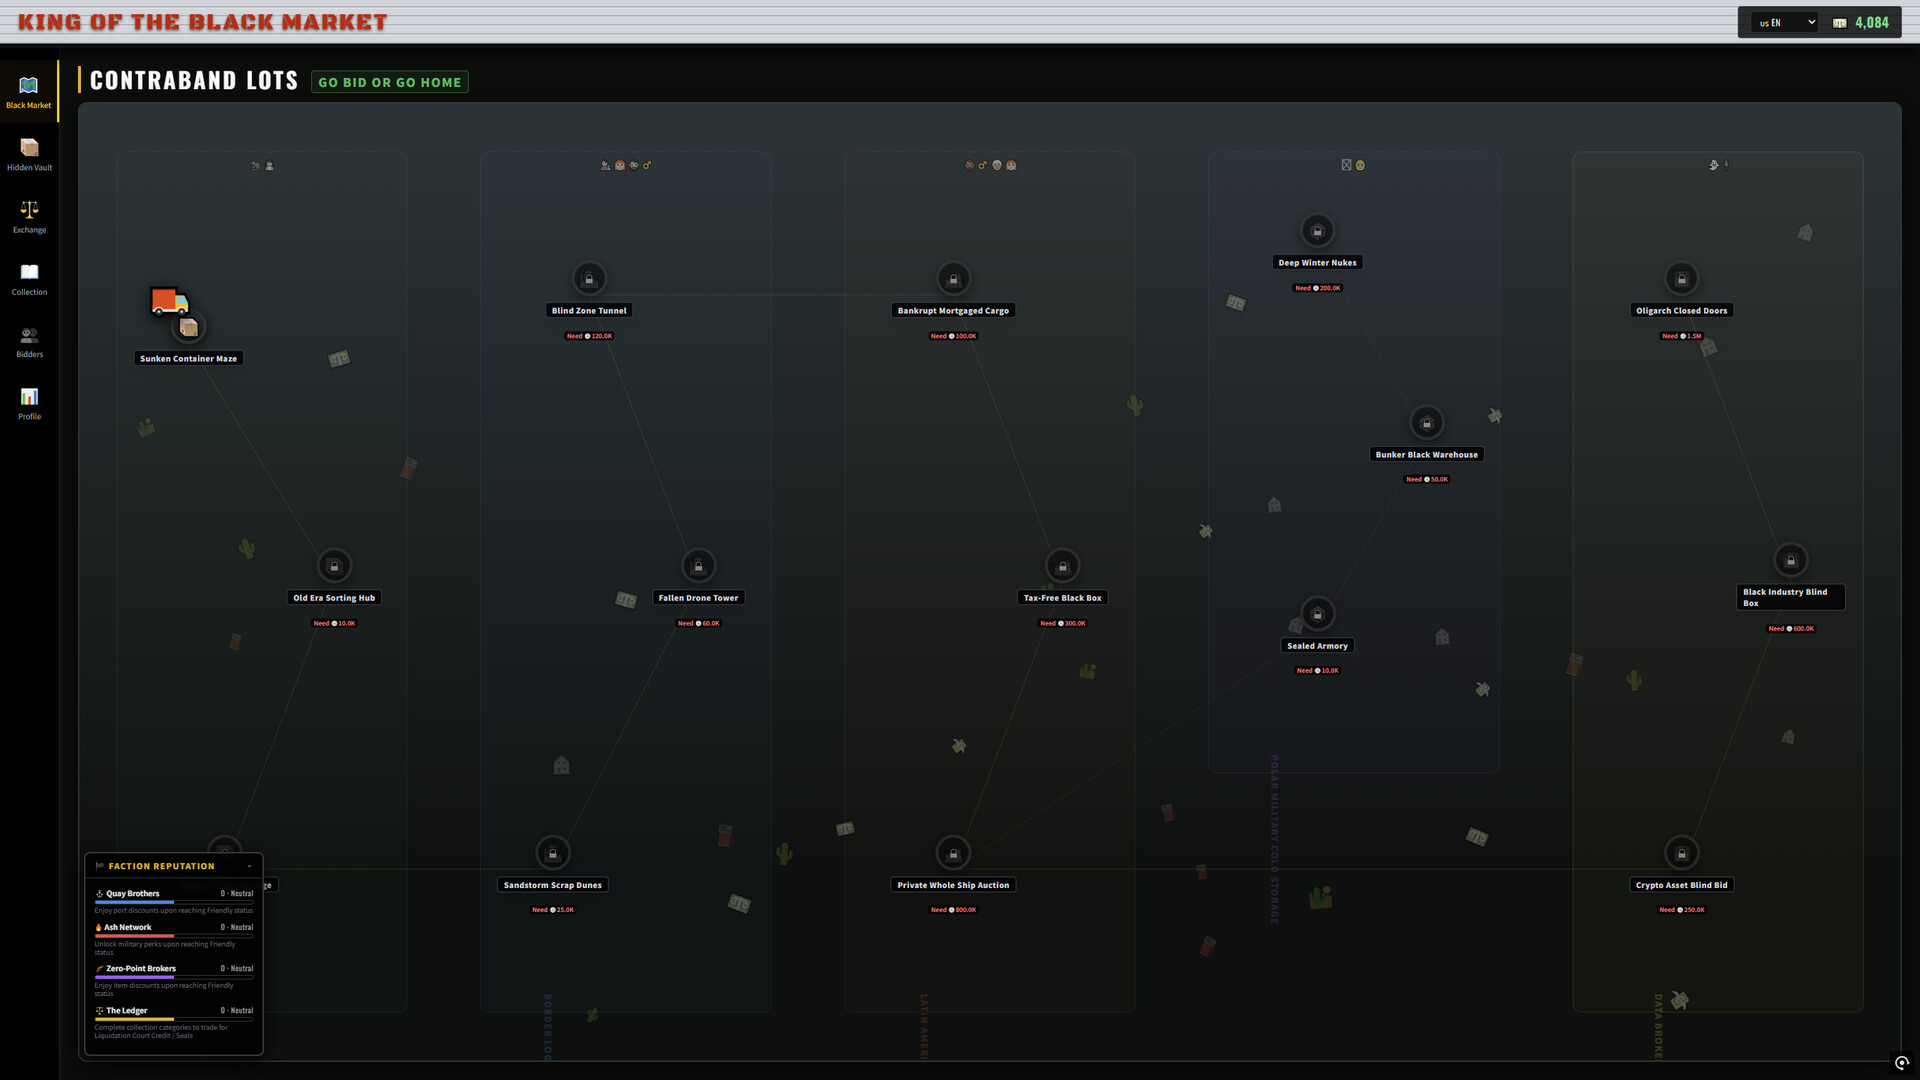Click the 'Need 200.0K' tag under Deep Winter Nukes
Image resolution: width=1920 pixels, height=1080 pixels.
[1317, 288]
